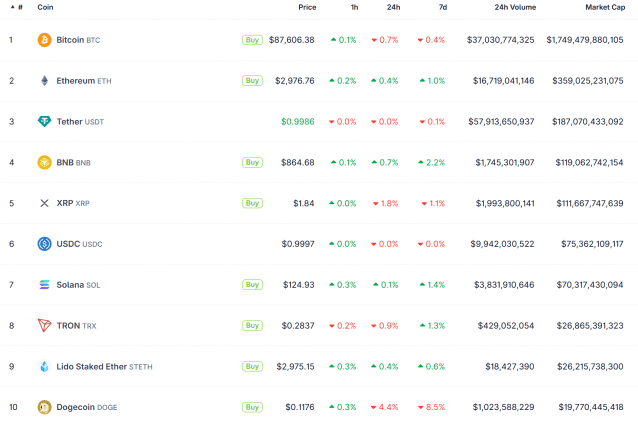This screenshot has width=638, height=423.
Task: Sort by the 24h Volume column header
Action: point(514,7)
